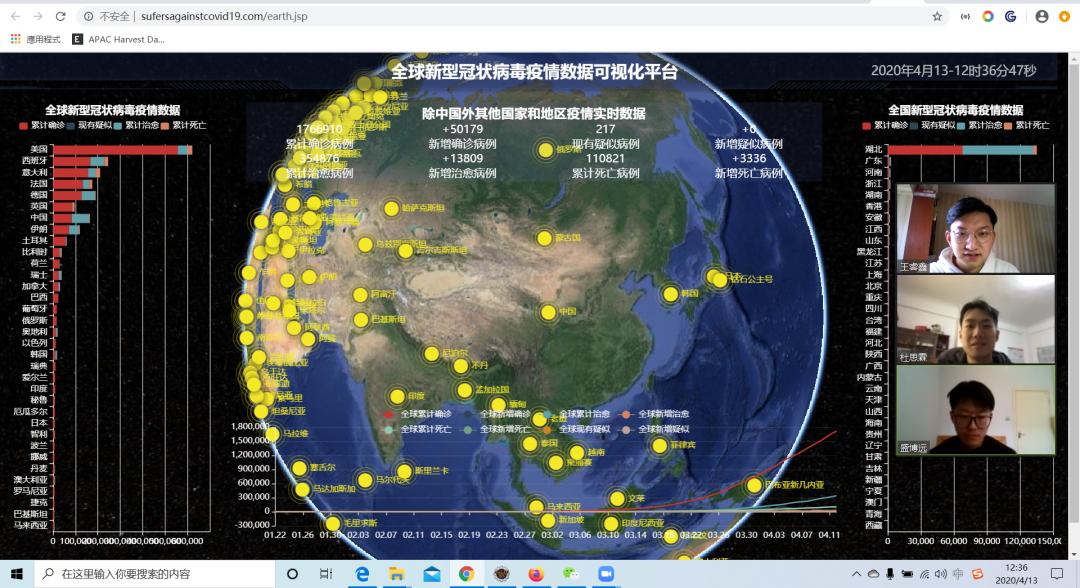1080x588 pixels.
Task: Expand hidden icons in the system tray
Action: pyautogui.click(x=855, y=574)
